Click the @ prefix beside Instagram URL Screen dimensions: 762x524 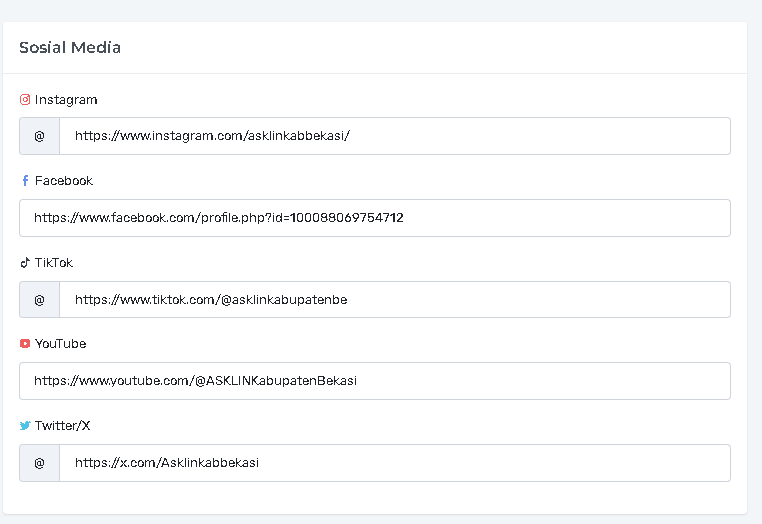coord(40,136)
